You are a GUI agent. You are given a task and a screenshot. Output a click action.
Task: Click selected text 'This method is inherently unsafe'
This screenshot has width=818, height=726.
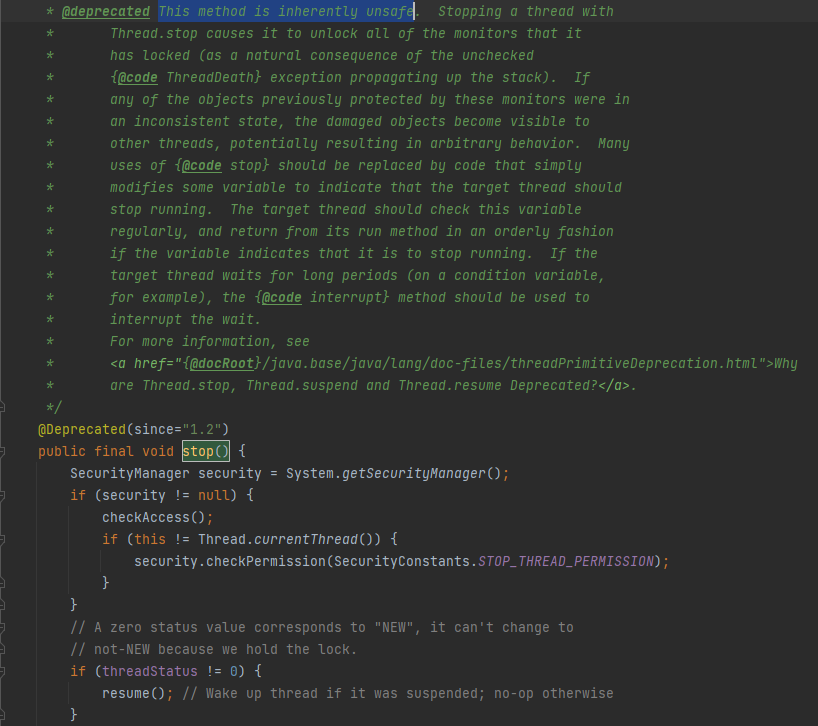[x=286, y=11]
